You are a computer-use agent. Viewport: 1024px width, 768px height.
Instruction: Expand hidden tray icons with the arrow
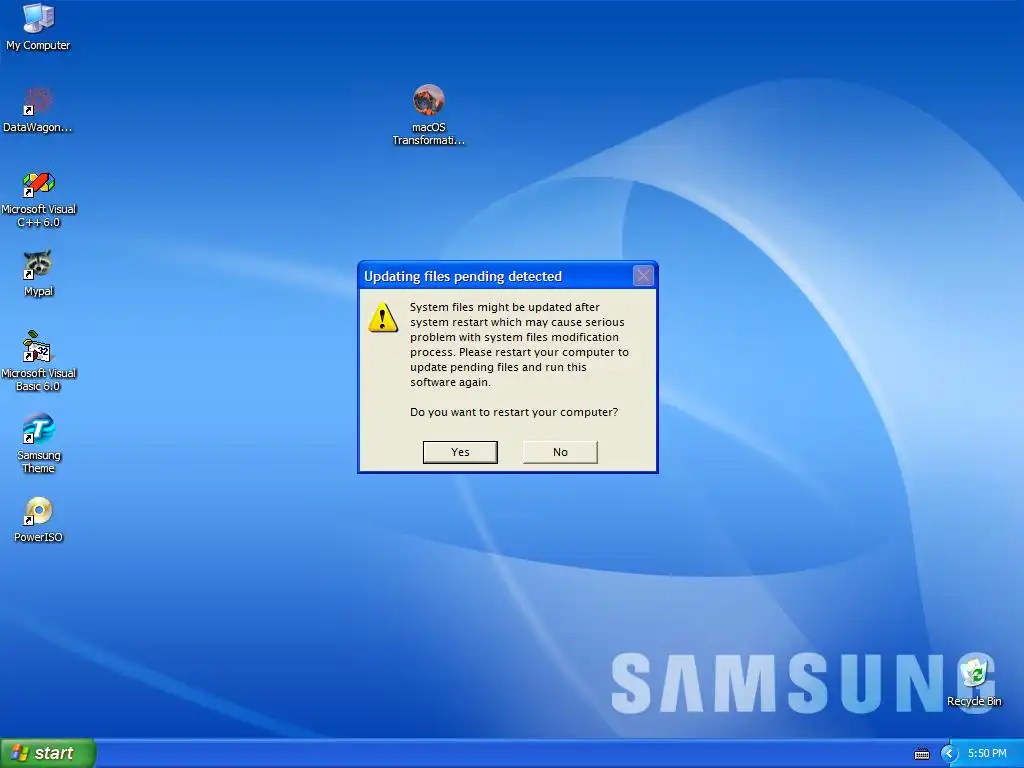point(949,754)
